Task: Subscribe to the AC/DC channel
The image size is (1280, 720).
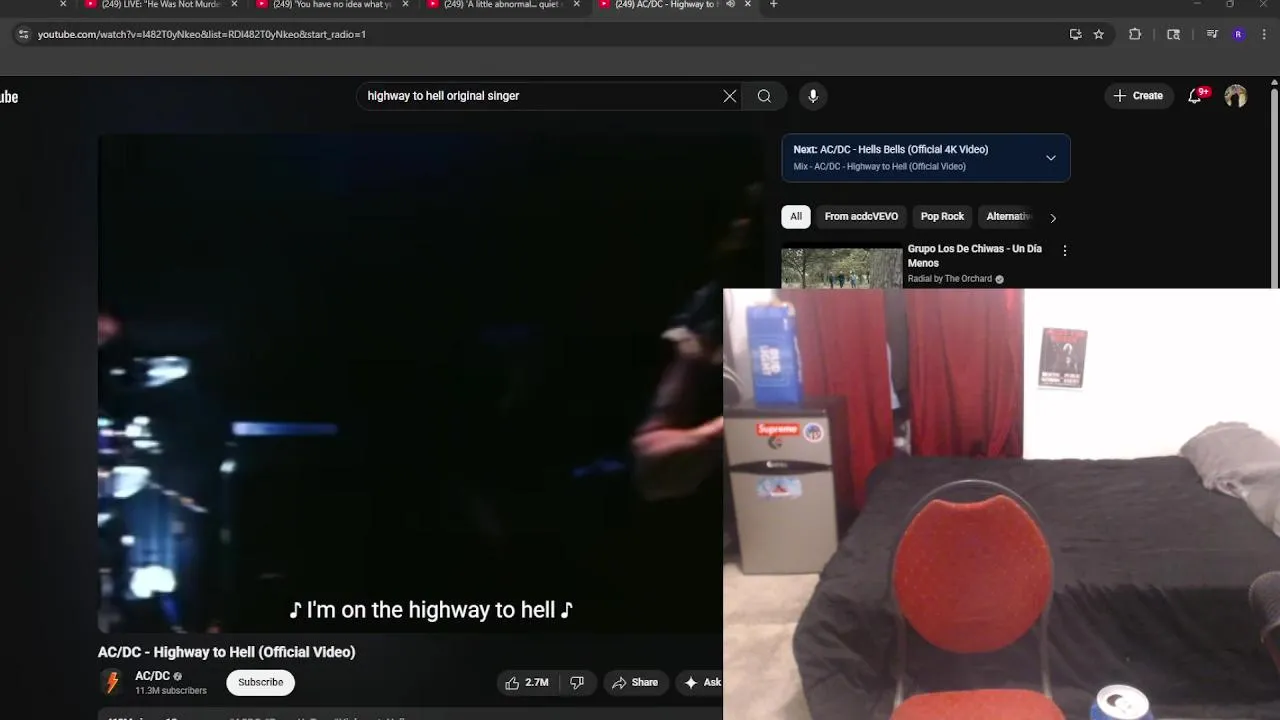Action: [260, 682]
